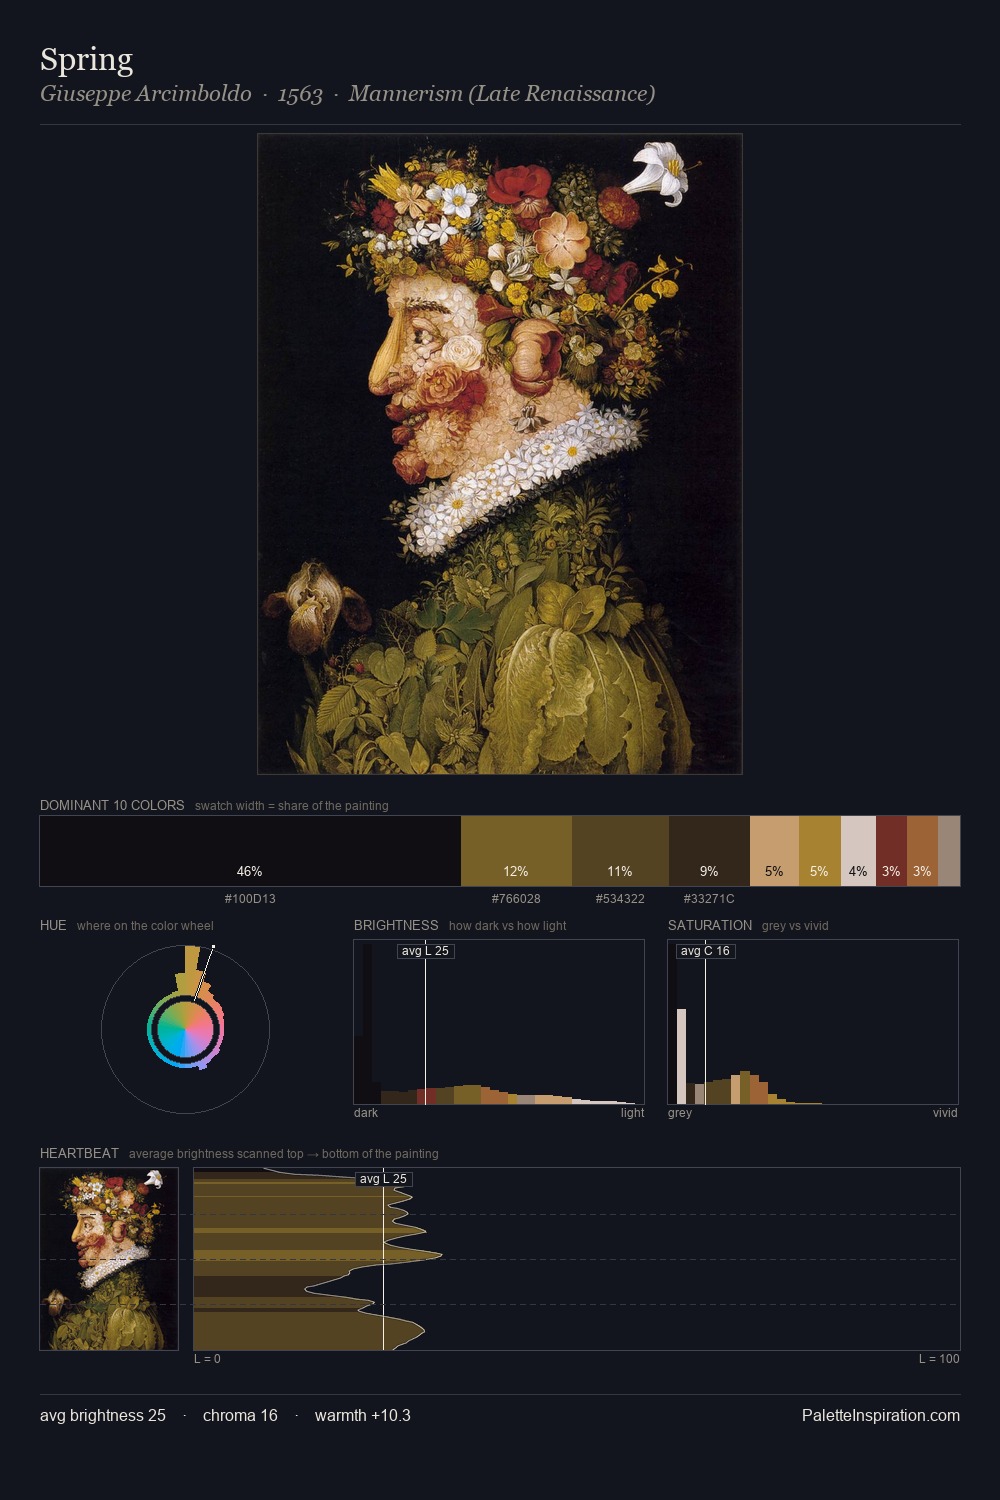Image resolution: width=1000 pixels, height=1500 pixels.
Task: Click avg L 25 marker in Heartbeat chart
Action: point(383,1179)
